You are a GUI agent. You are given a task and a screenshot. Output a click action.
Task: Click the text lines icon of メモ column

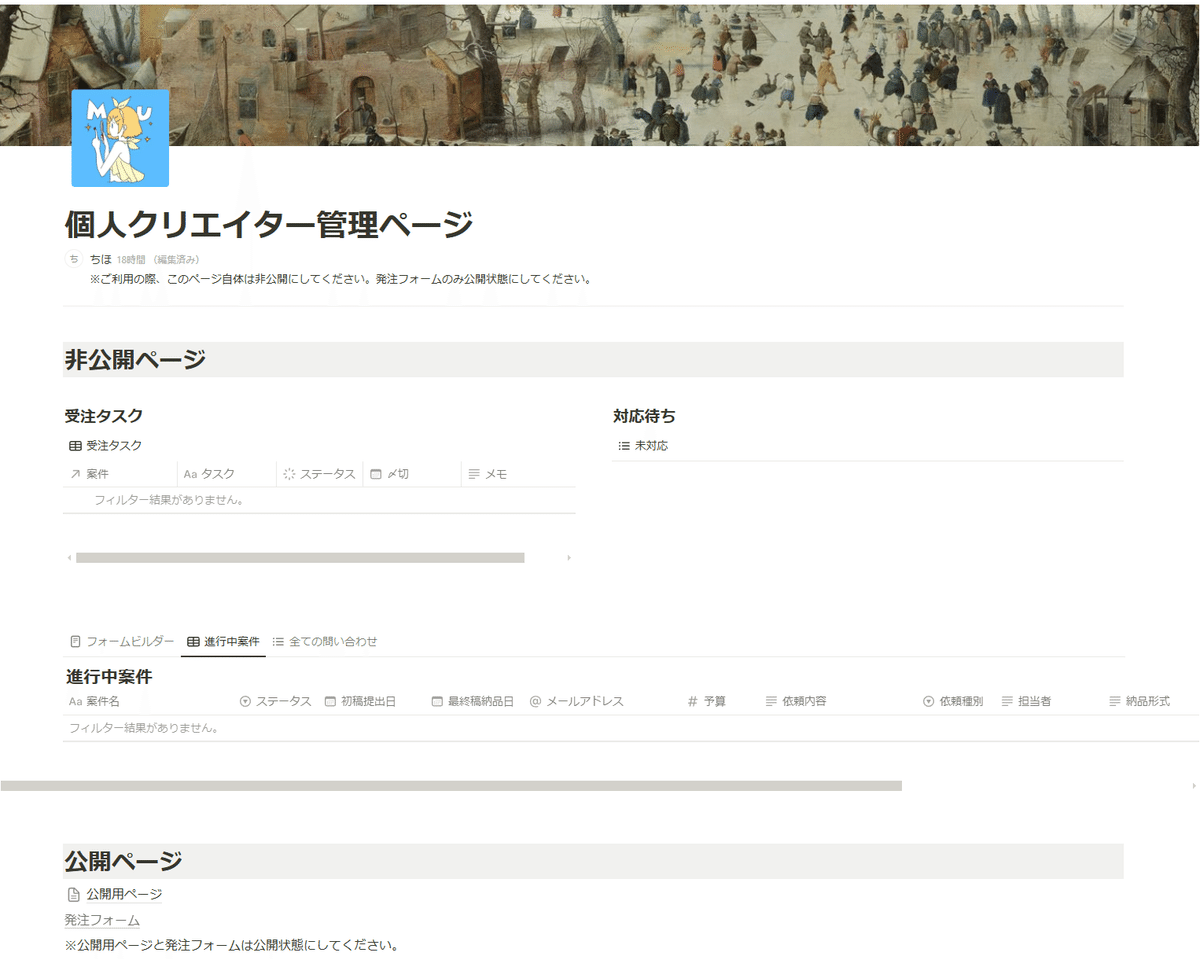[474, 474]
